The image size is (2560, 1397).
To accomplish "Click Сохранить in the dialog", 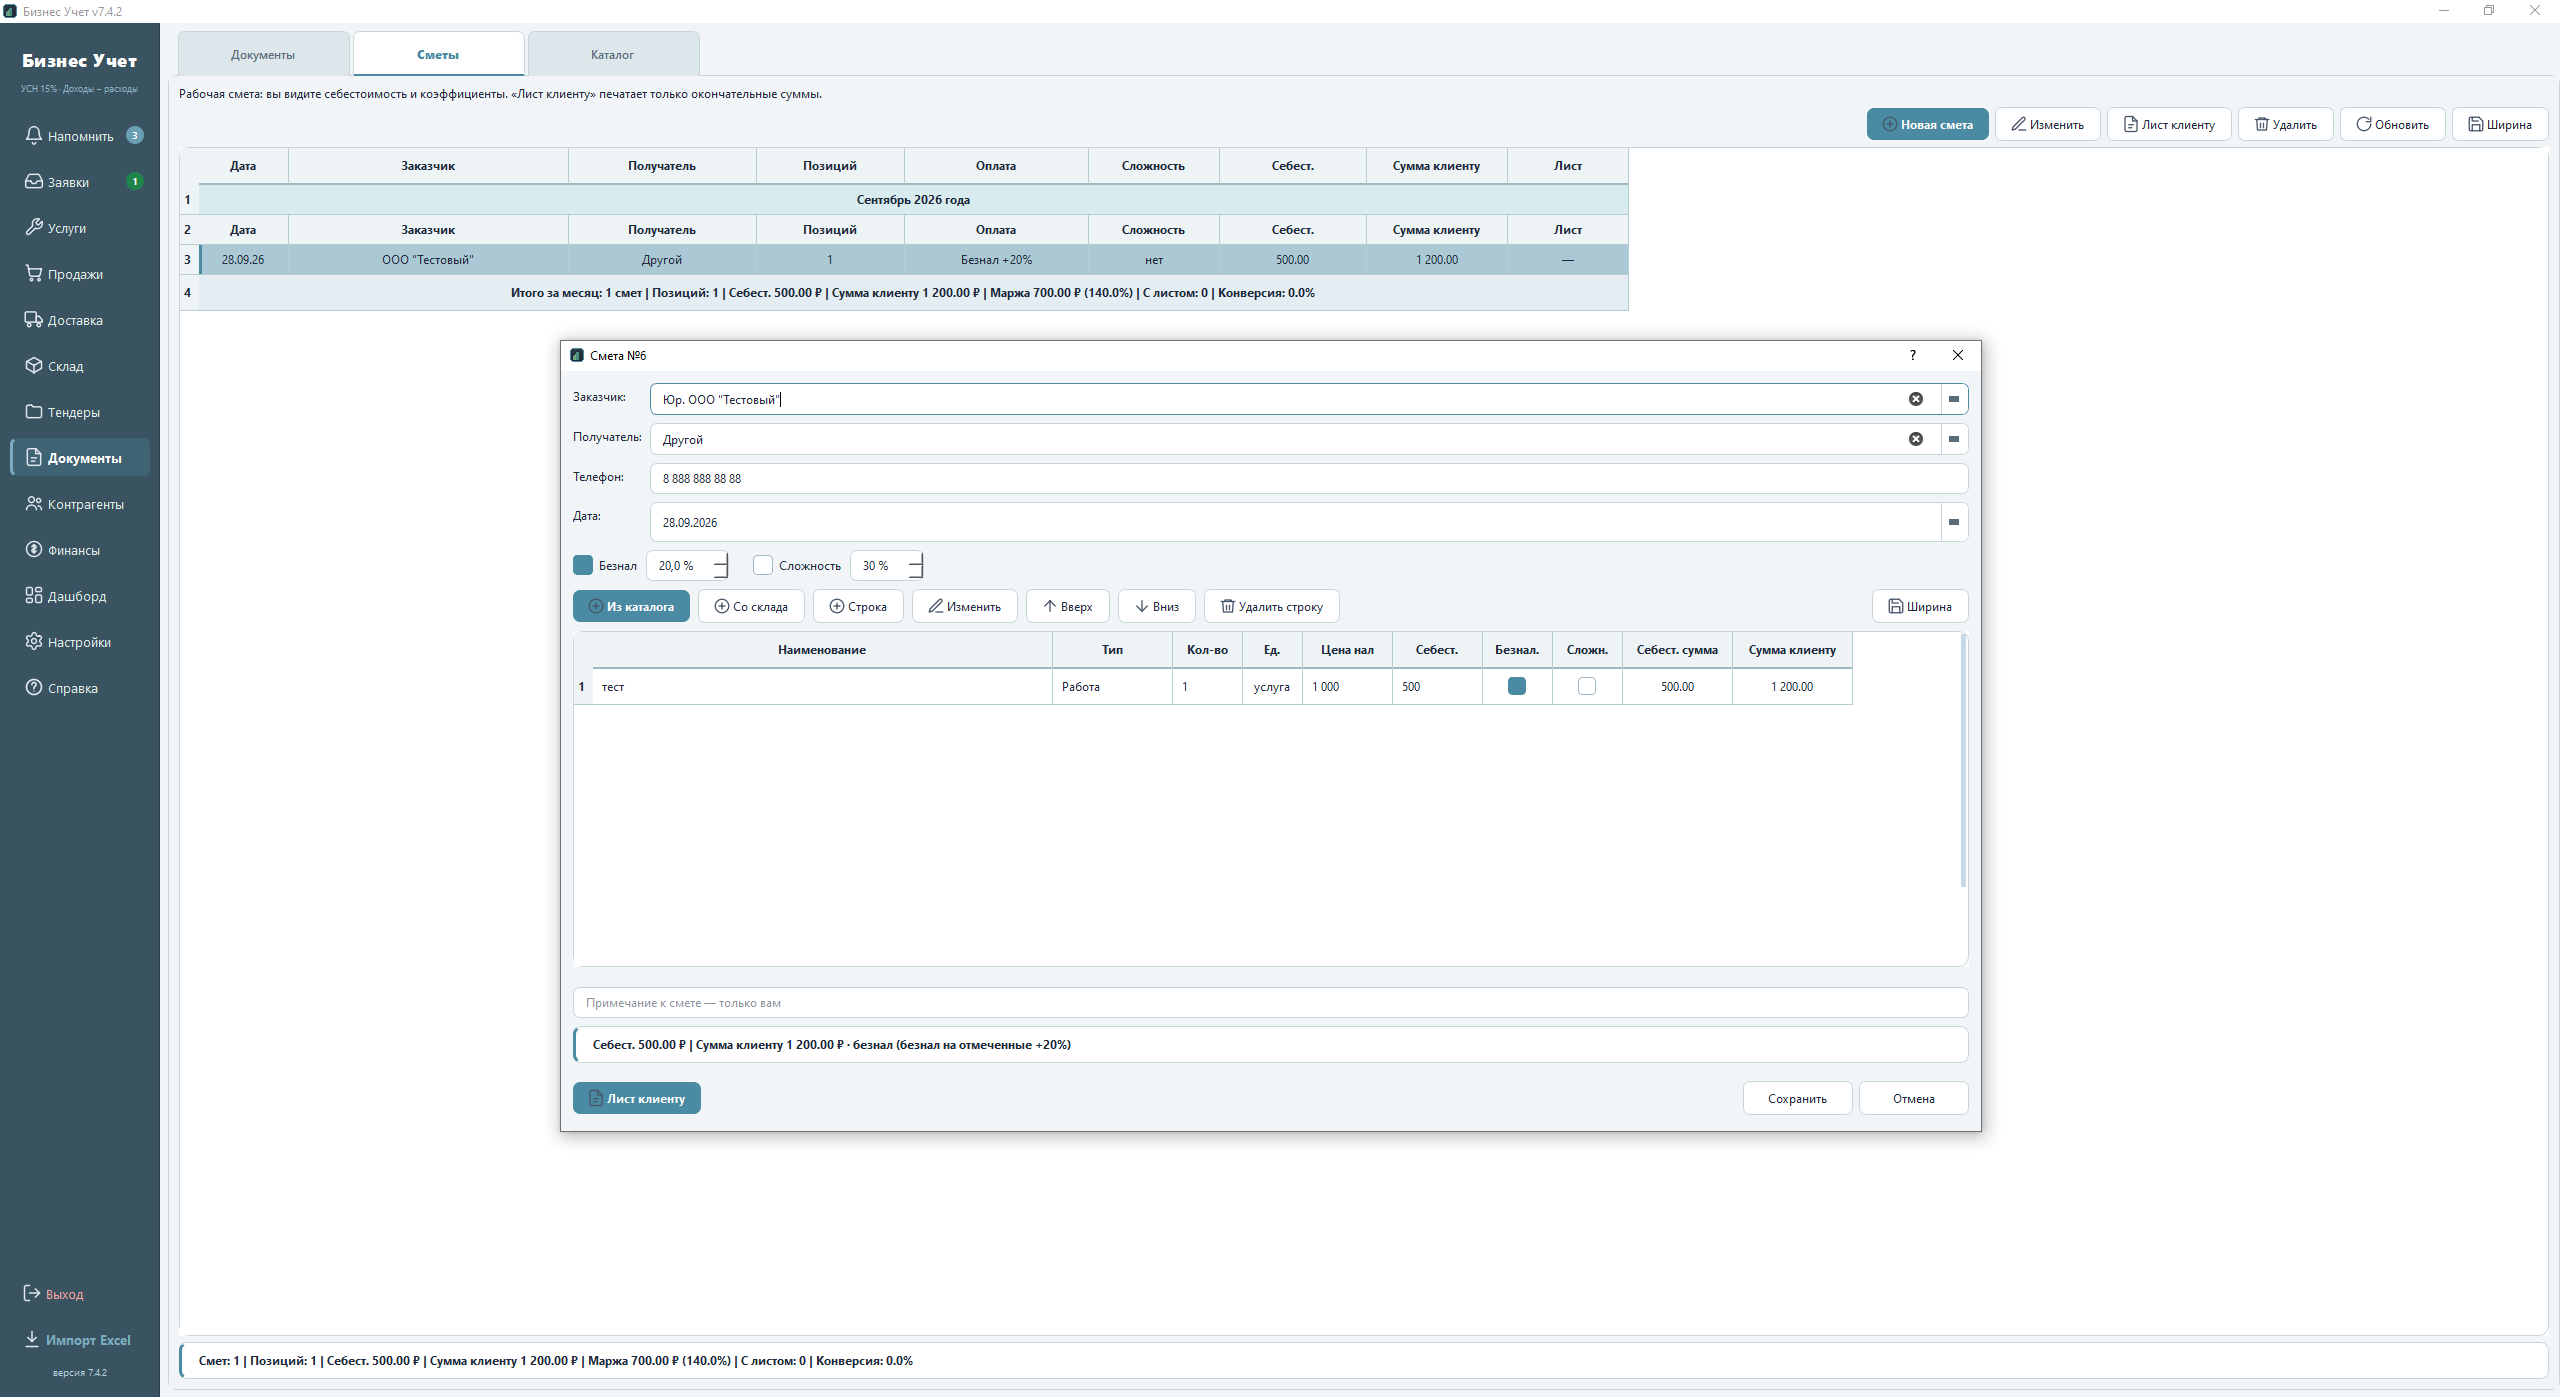I will (x=1797, y=1098).
